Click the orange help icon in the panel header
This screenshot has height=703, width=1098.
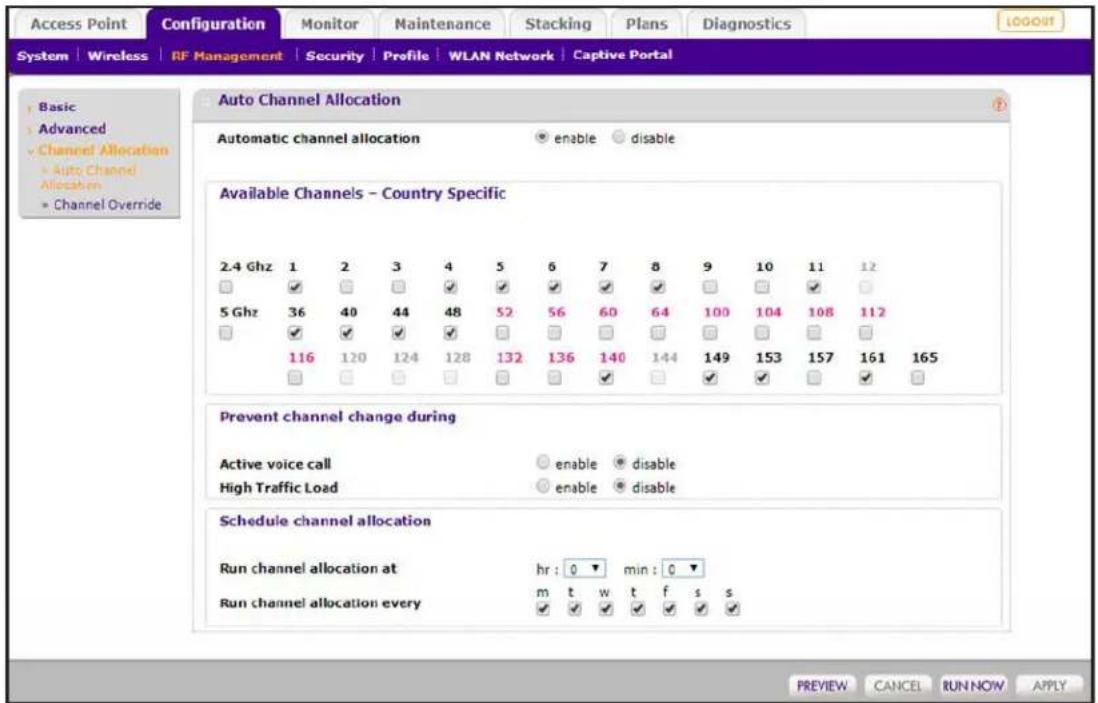click(x=999, y=104)
